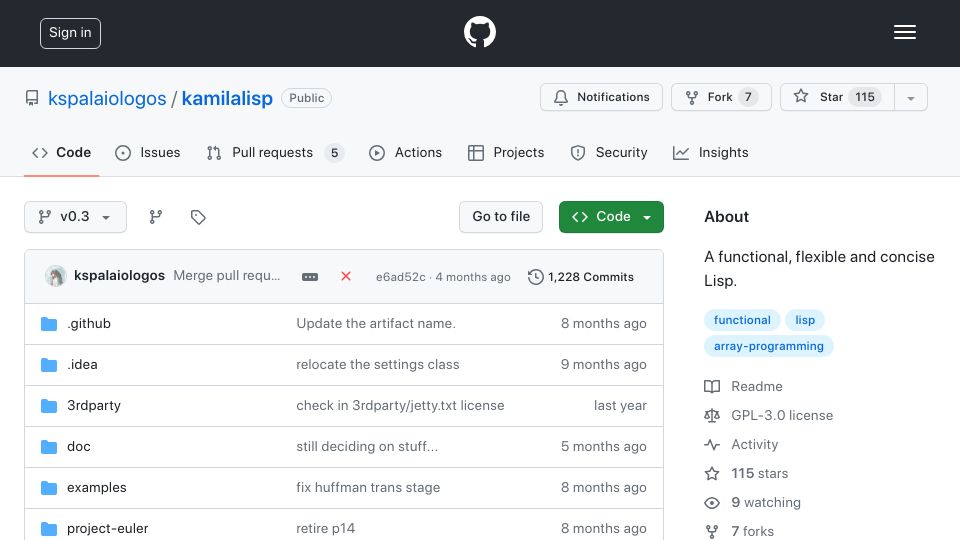
Task: Open the Activity link
Action: [x=741, y=444]
